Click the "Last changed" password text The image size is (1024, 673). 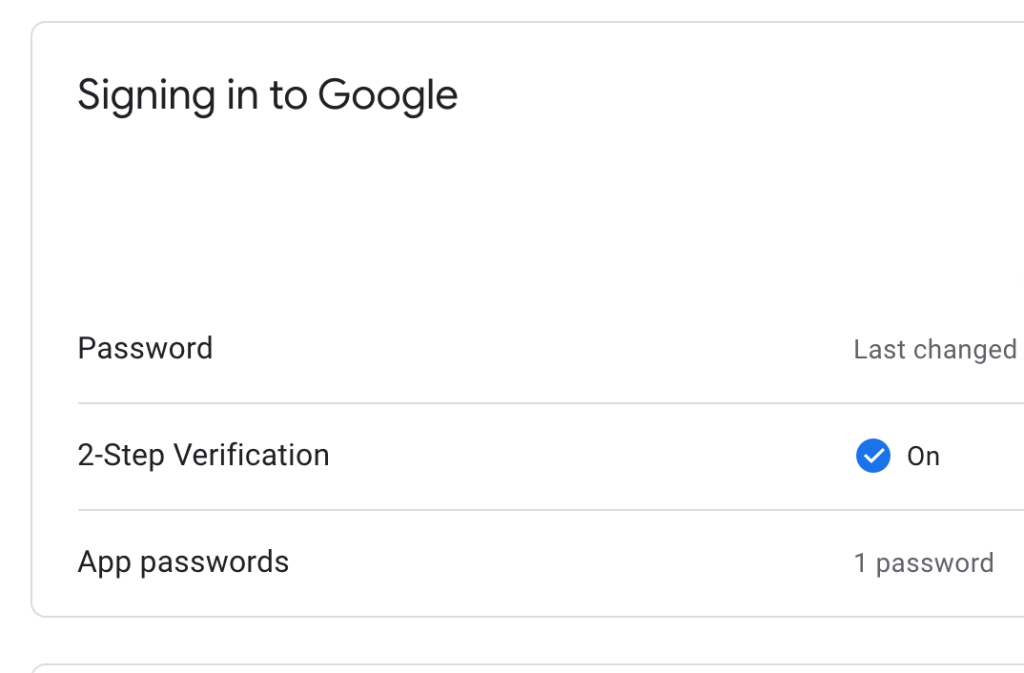[934, 349]
